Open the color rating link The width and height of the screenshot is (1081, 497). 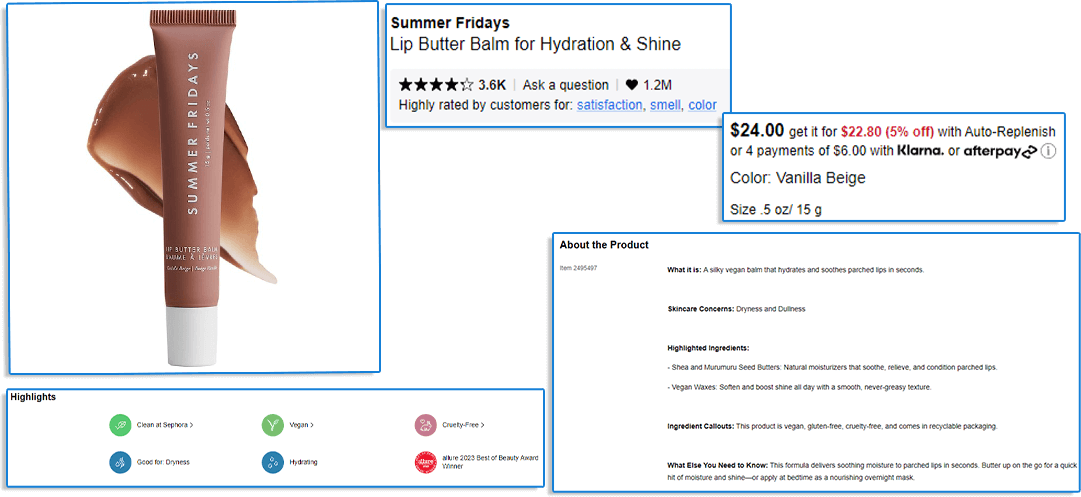703,105
